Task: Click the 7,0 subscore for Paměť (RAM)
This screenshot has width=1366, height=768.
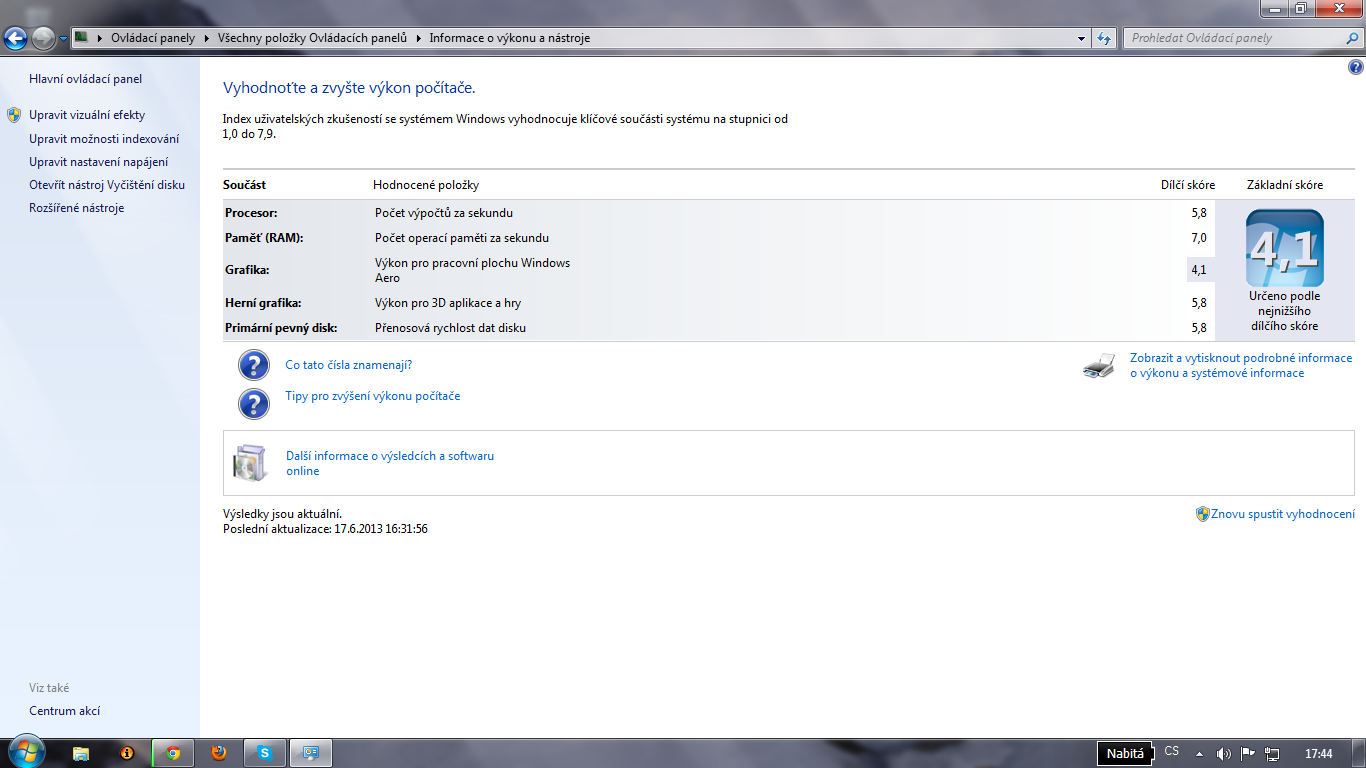Action: [1199, 238]
